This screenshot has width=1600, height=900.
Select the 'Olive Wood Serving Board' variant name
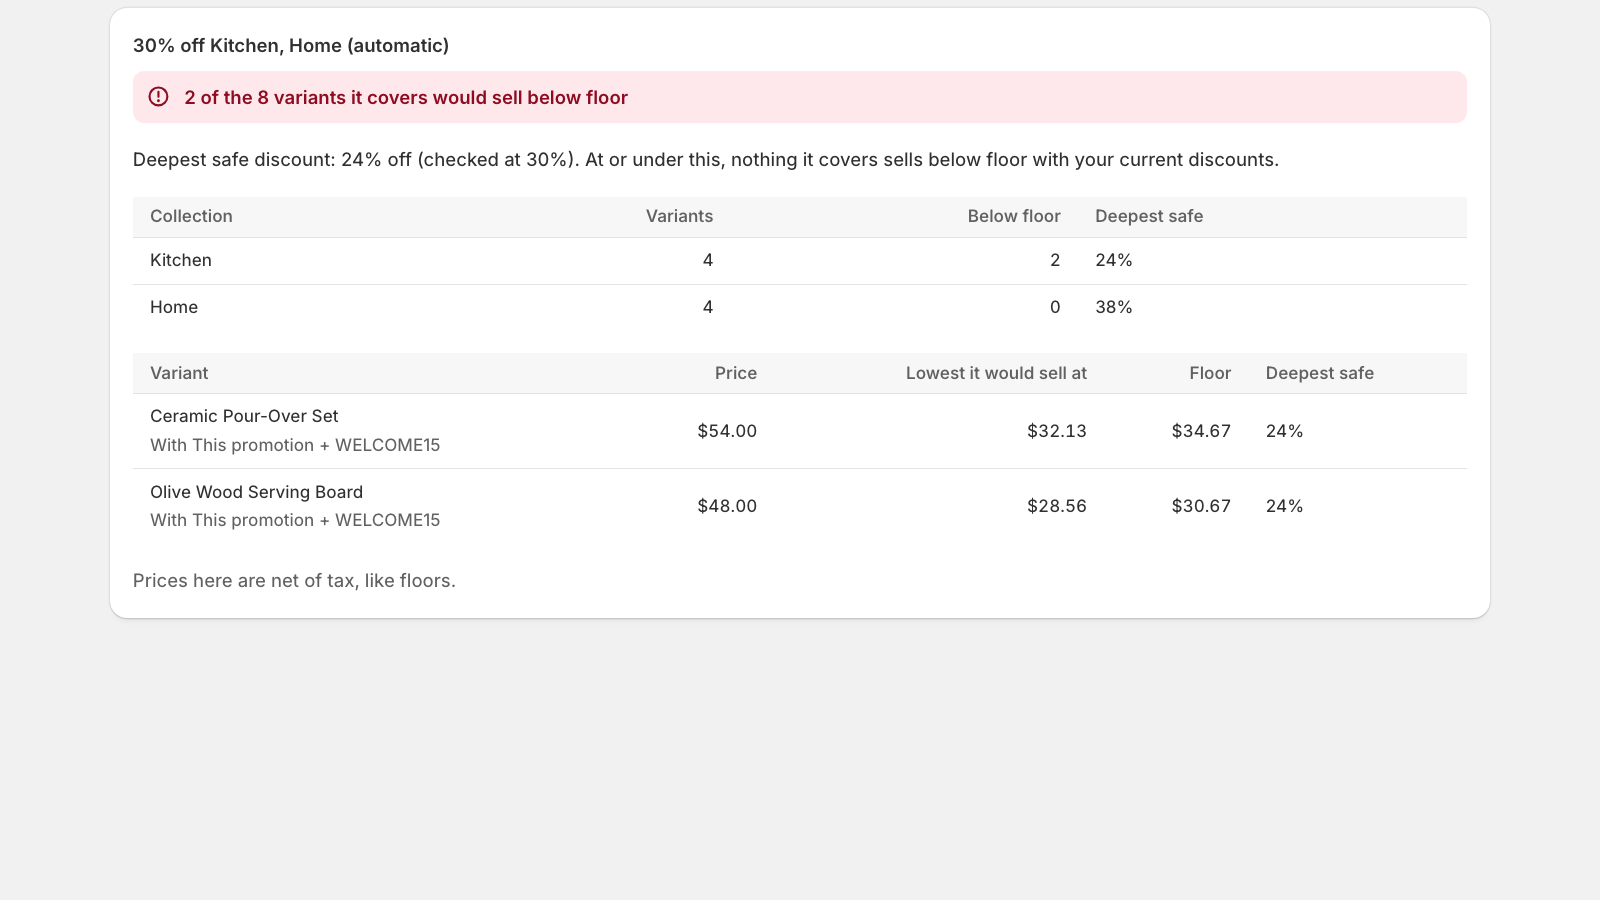[x=256, y=492]
